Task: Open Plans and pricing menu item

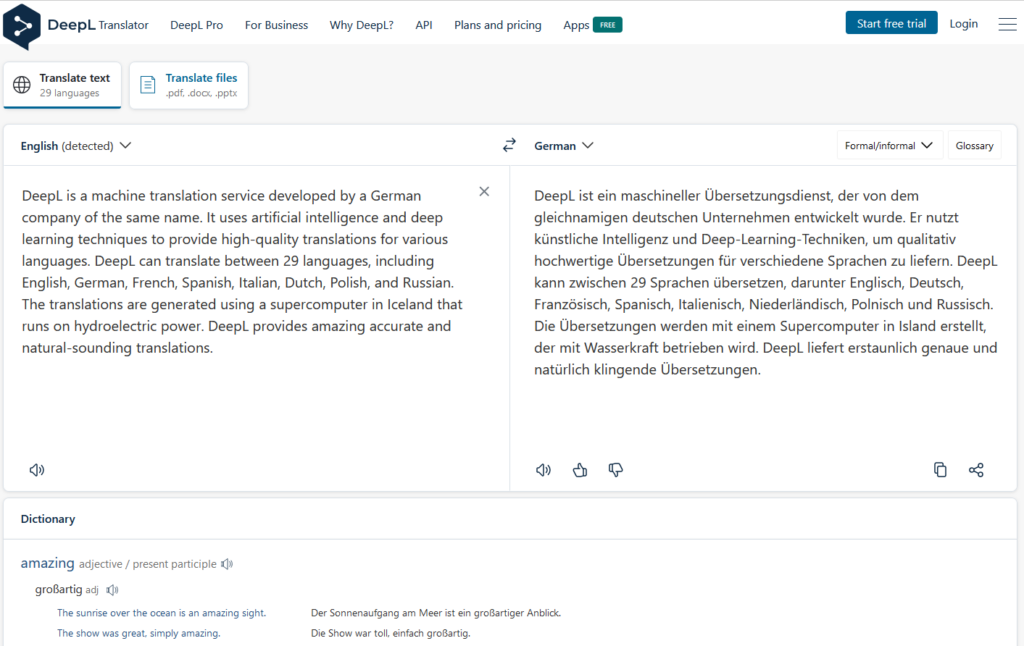Action: (498, 25)
